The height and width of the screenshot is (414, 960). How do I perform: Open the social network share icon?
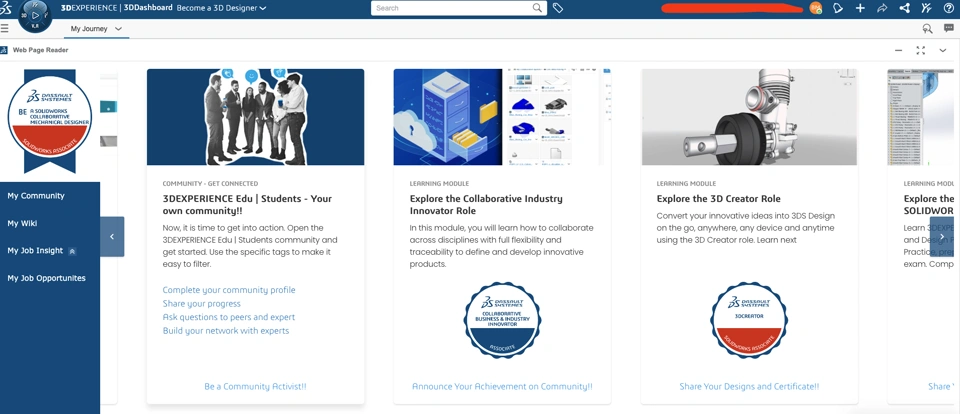[904, 8]
